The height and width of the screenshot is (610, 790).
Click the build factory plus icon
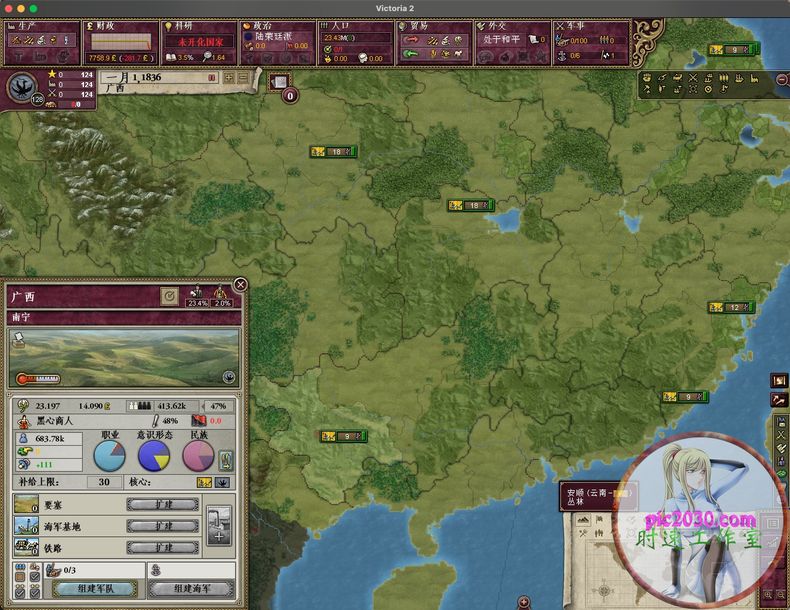219,526
